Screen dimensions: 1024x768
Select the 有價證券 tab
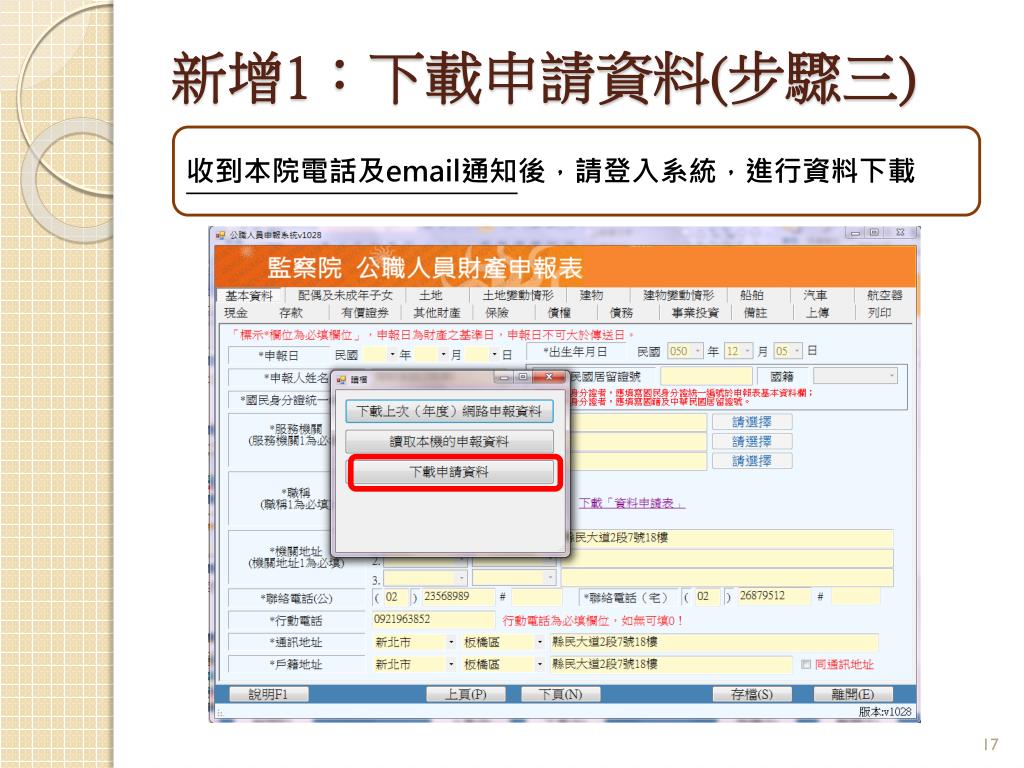(365, 313)
